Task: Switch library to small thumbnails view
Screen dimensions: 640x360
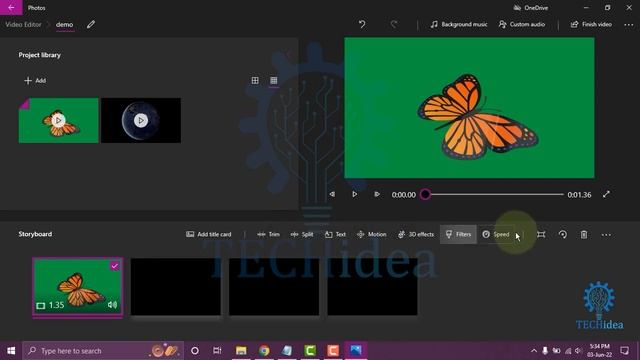Action: (273, 80)
